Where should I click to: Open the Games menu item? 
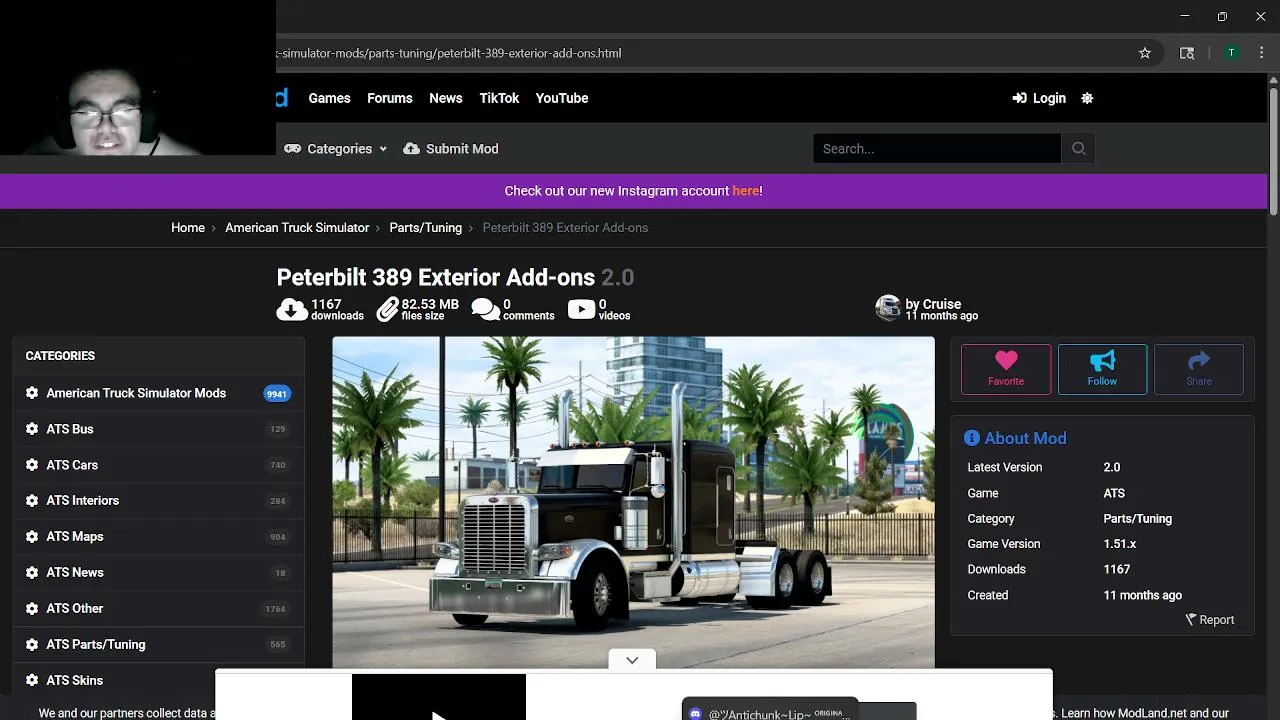329,98
